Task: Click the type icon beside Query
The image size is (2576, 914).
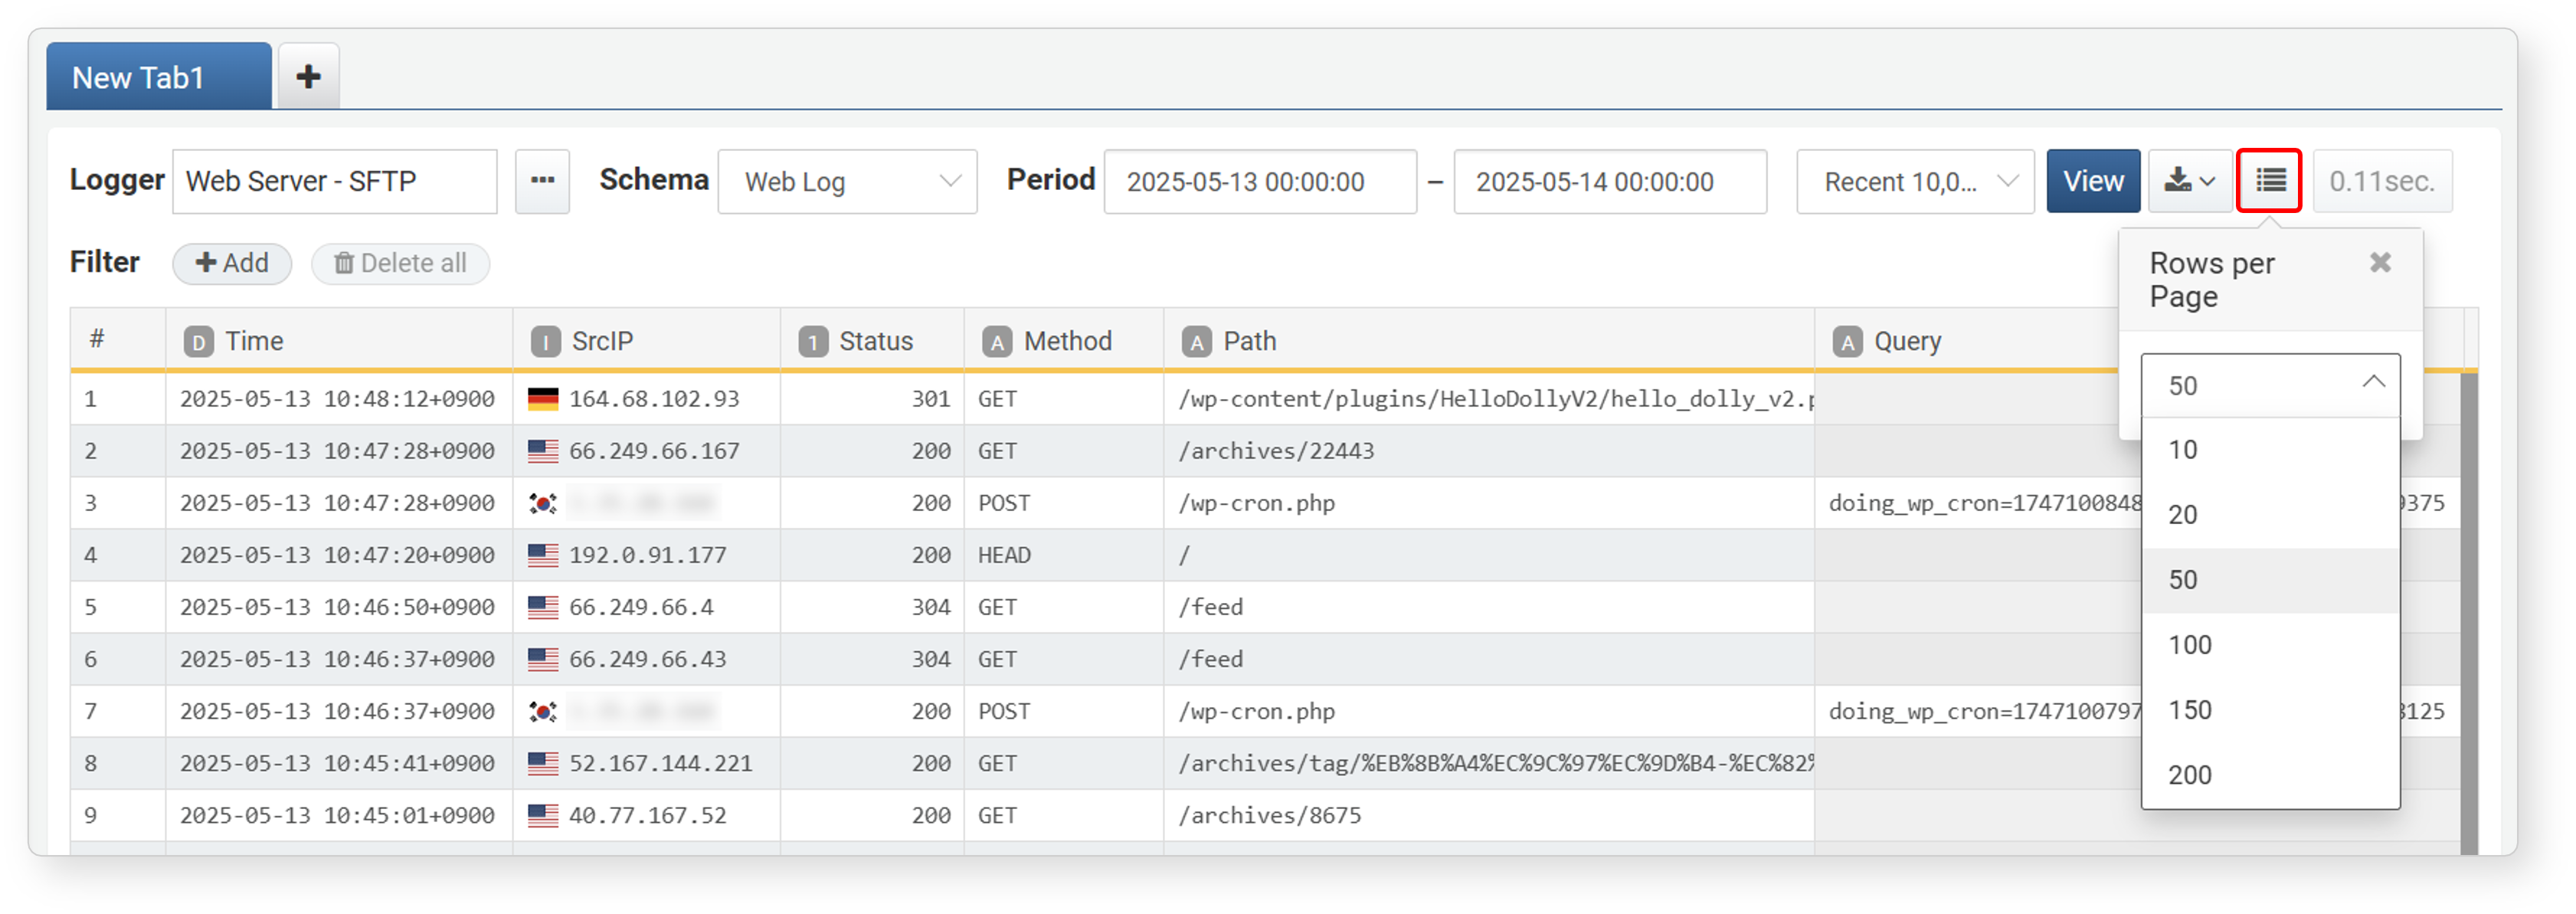Action: pyautogui.click(x=1847, y=342)
